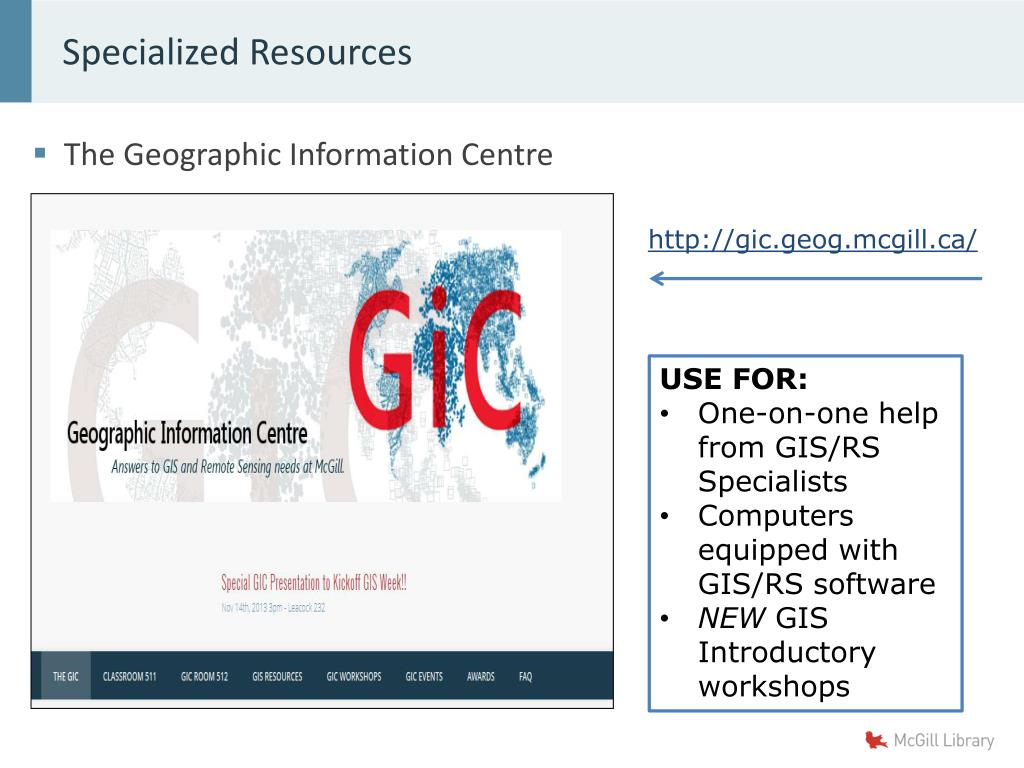
Task: Open the CLASSROOM 511 nav item
Action: tap(129, 677)
